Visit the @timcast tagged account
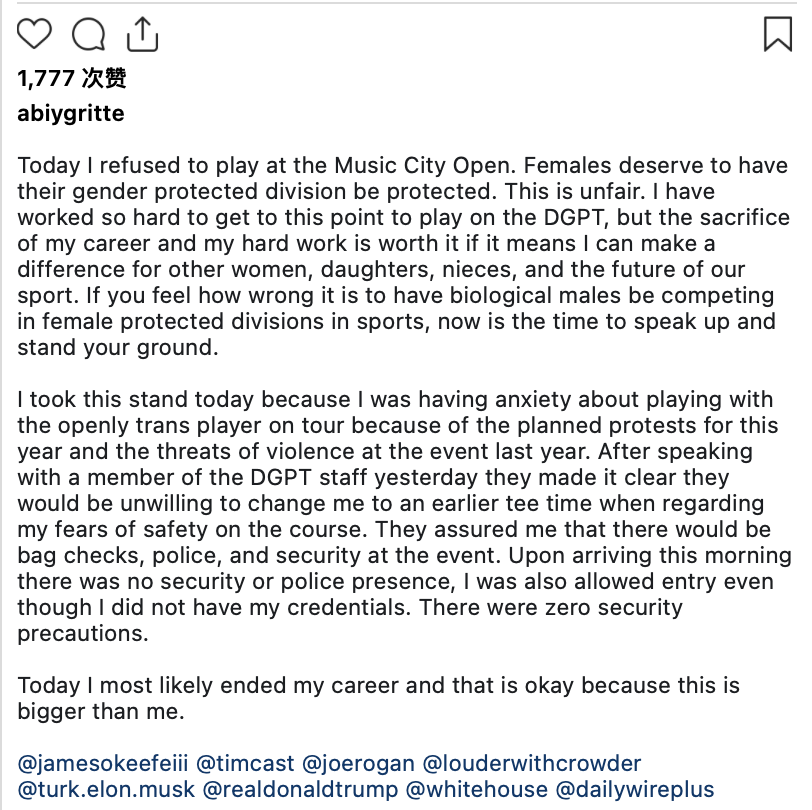The height and width of the screenshot is (810, 812). tap(245, 763)
